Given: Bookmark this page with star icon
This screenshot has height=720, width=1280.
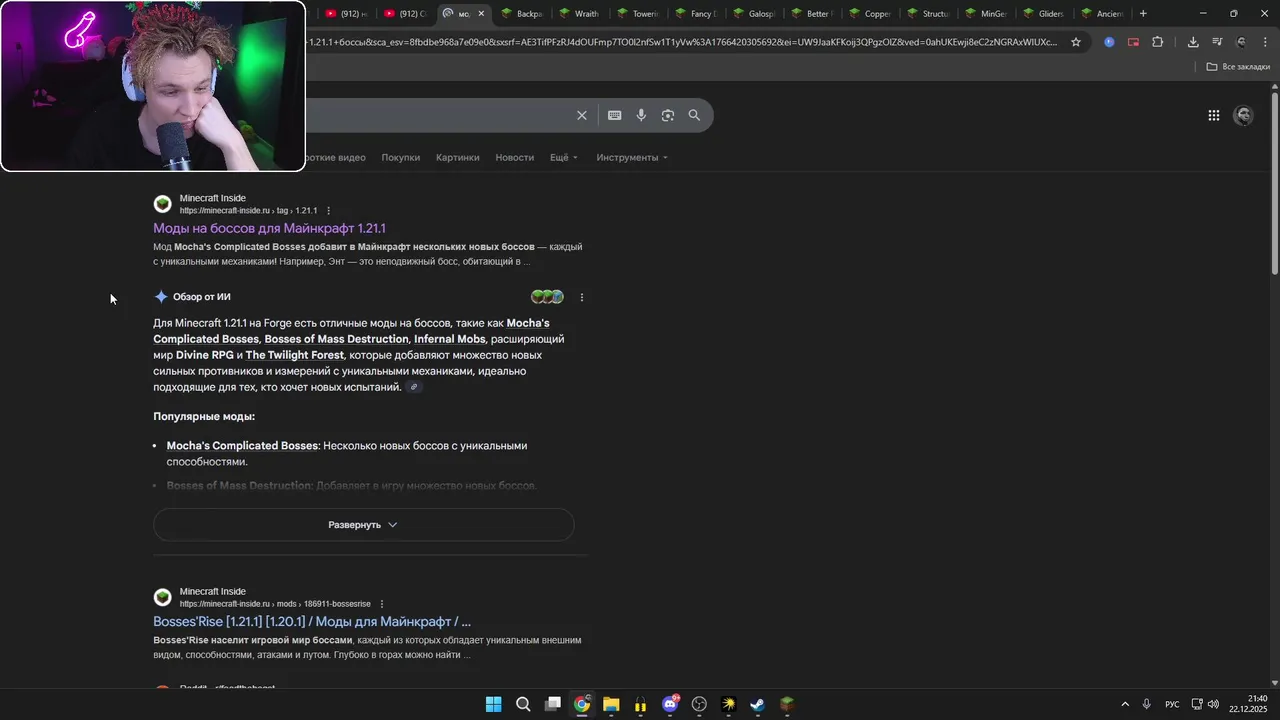Looking at the screenshot, I should [x=1076, y=42].
